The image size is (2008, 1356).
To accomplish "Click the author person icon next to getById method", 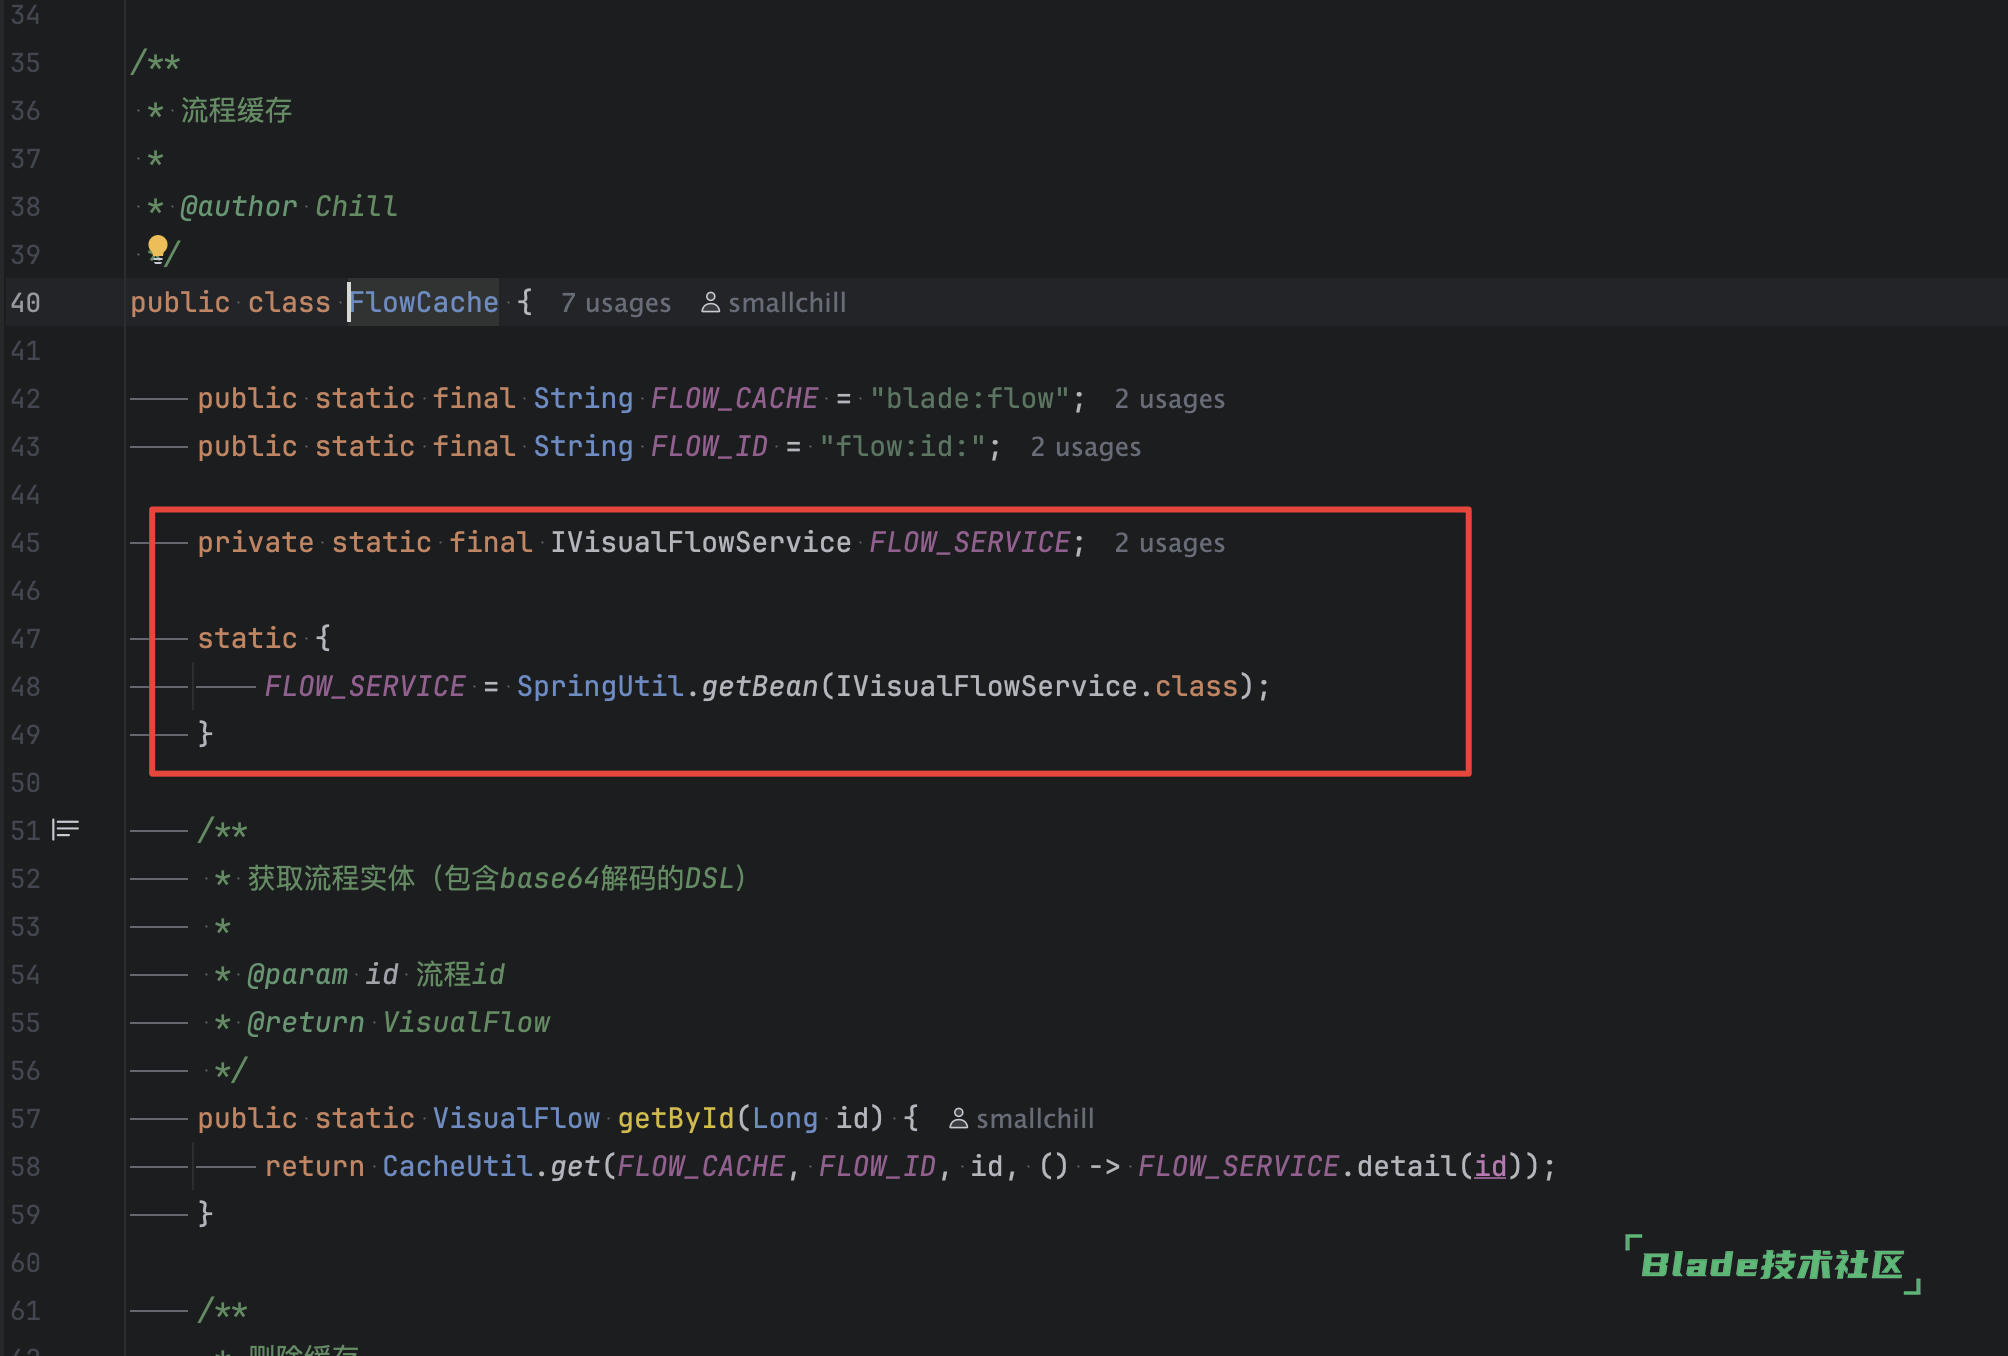I will click(958, 1118).
